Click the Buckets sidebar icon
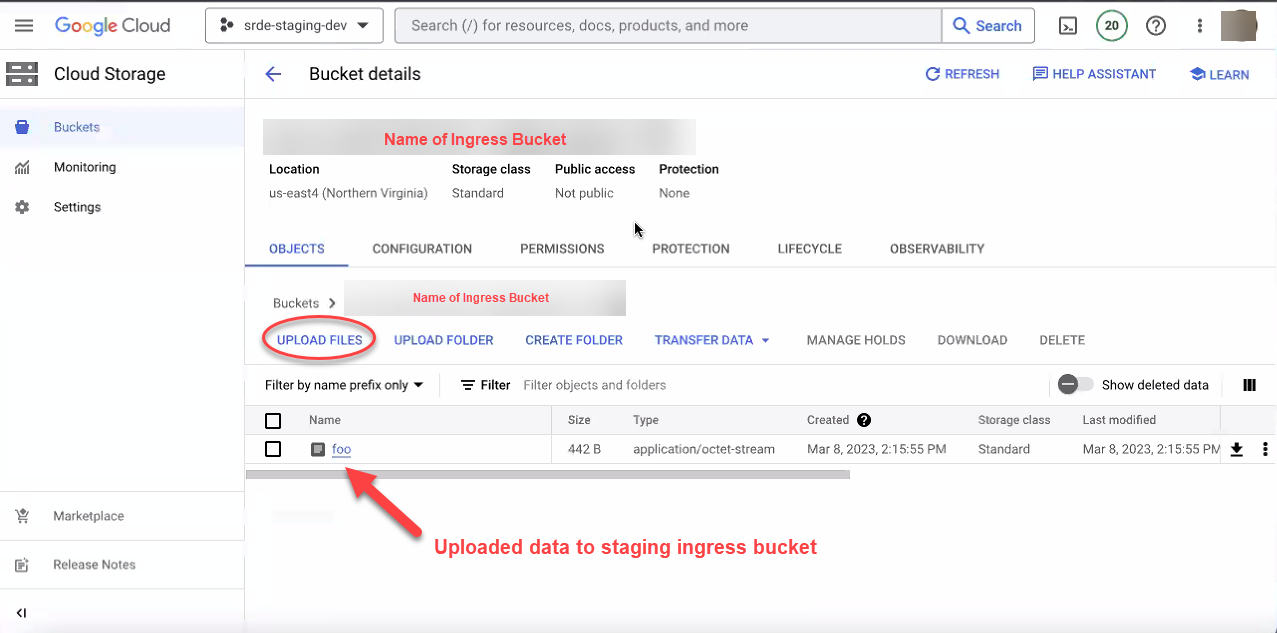This screenshot has height=633, width=1277. 22,127
